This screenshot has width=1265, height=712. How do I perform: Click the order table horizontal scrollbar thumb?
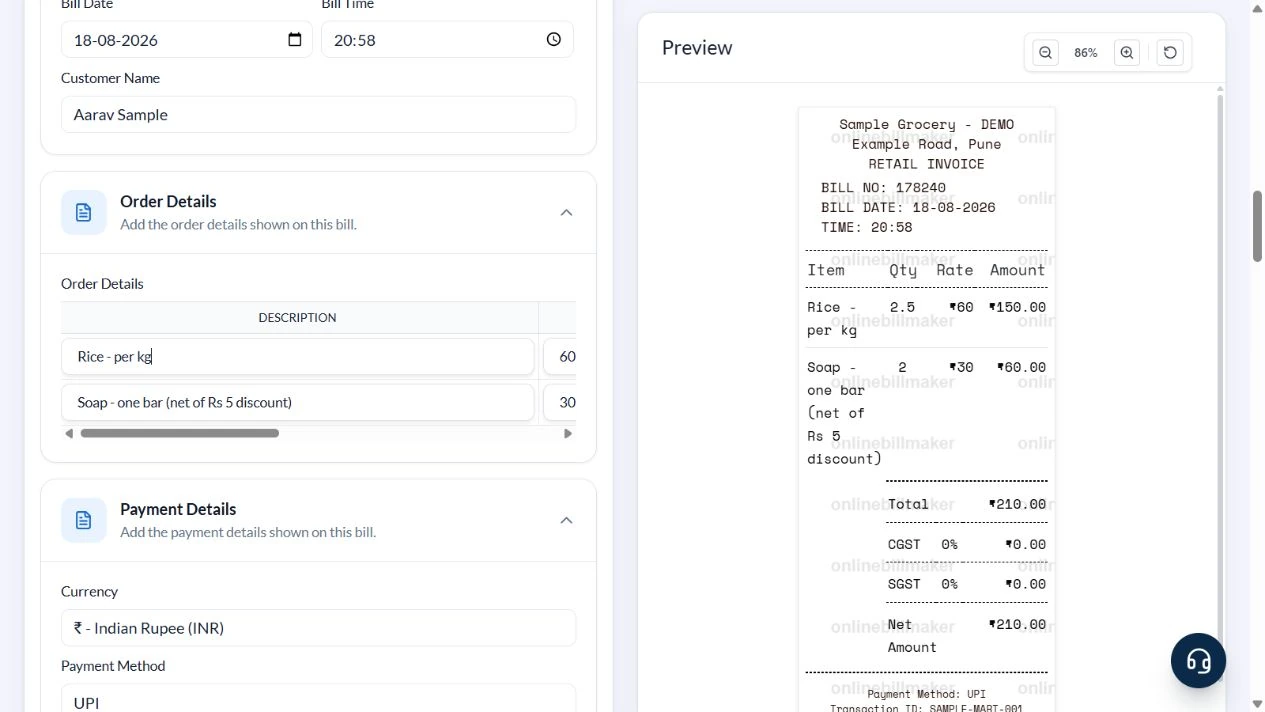[180, 433]
